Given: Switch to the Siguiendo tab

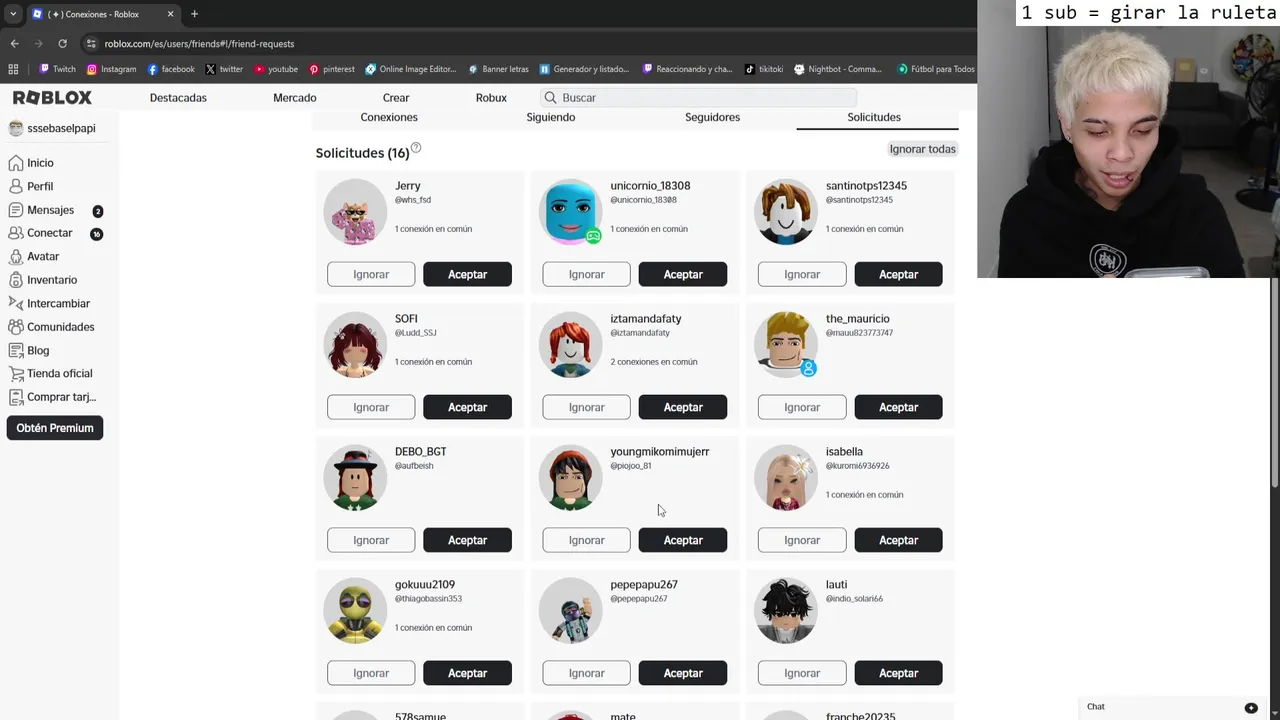Looking at the screenshot, I should [551, 117].
